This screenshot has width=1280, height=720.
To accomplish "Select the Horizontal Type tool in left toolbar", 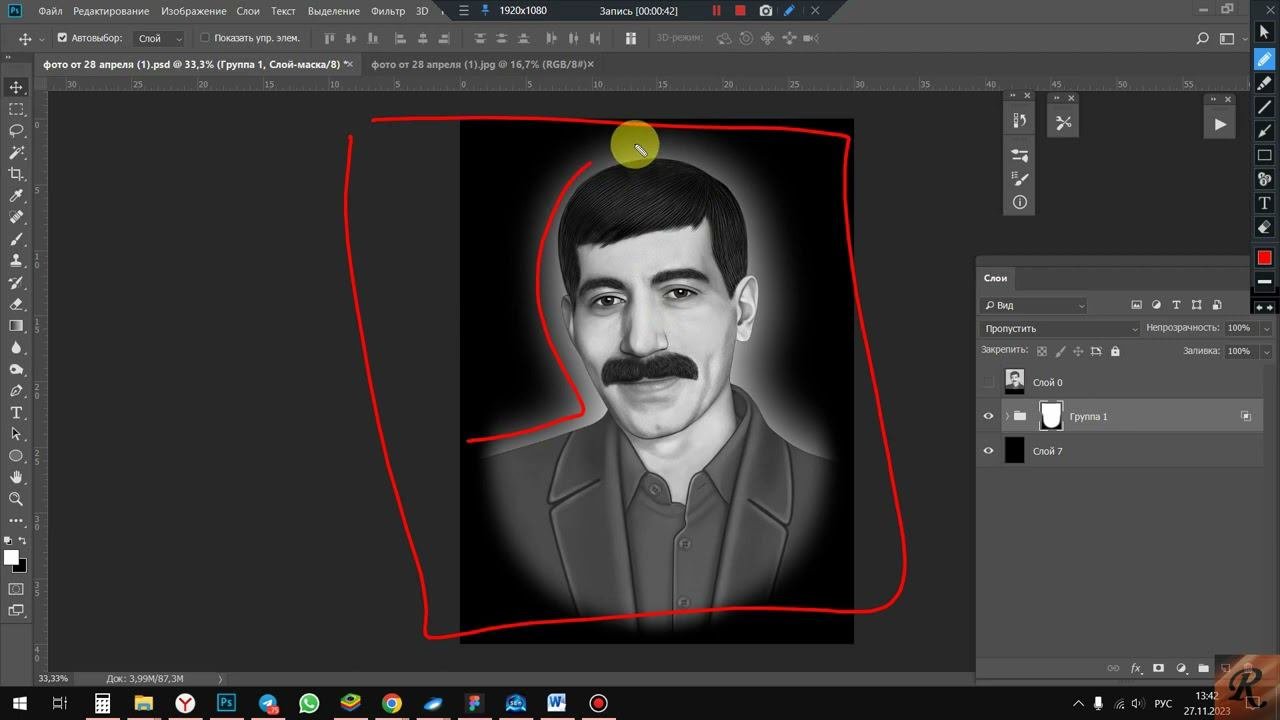I will coord(16,413).
